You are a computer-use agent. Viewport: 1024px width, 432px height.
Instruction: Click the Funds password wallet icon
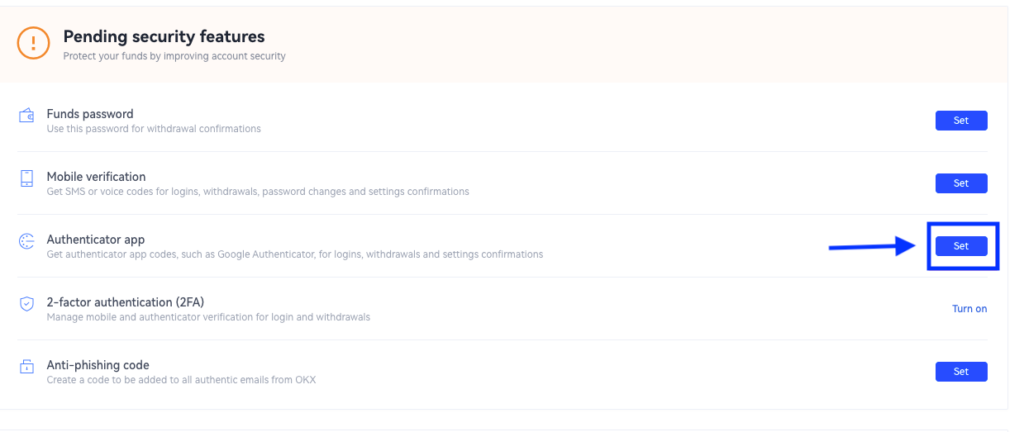coord(26,116)
